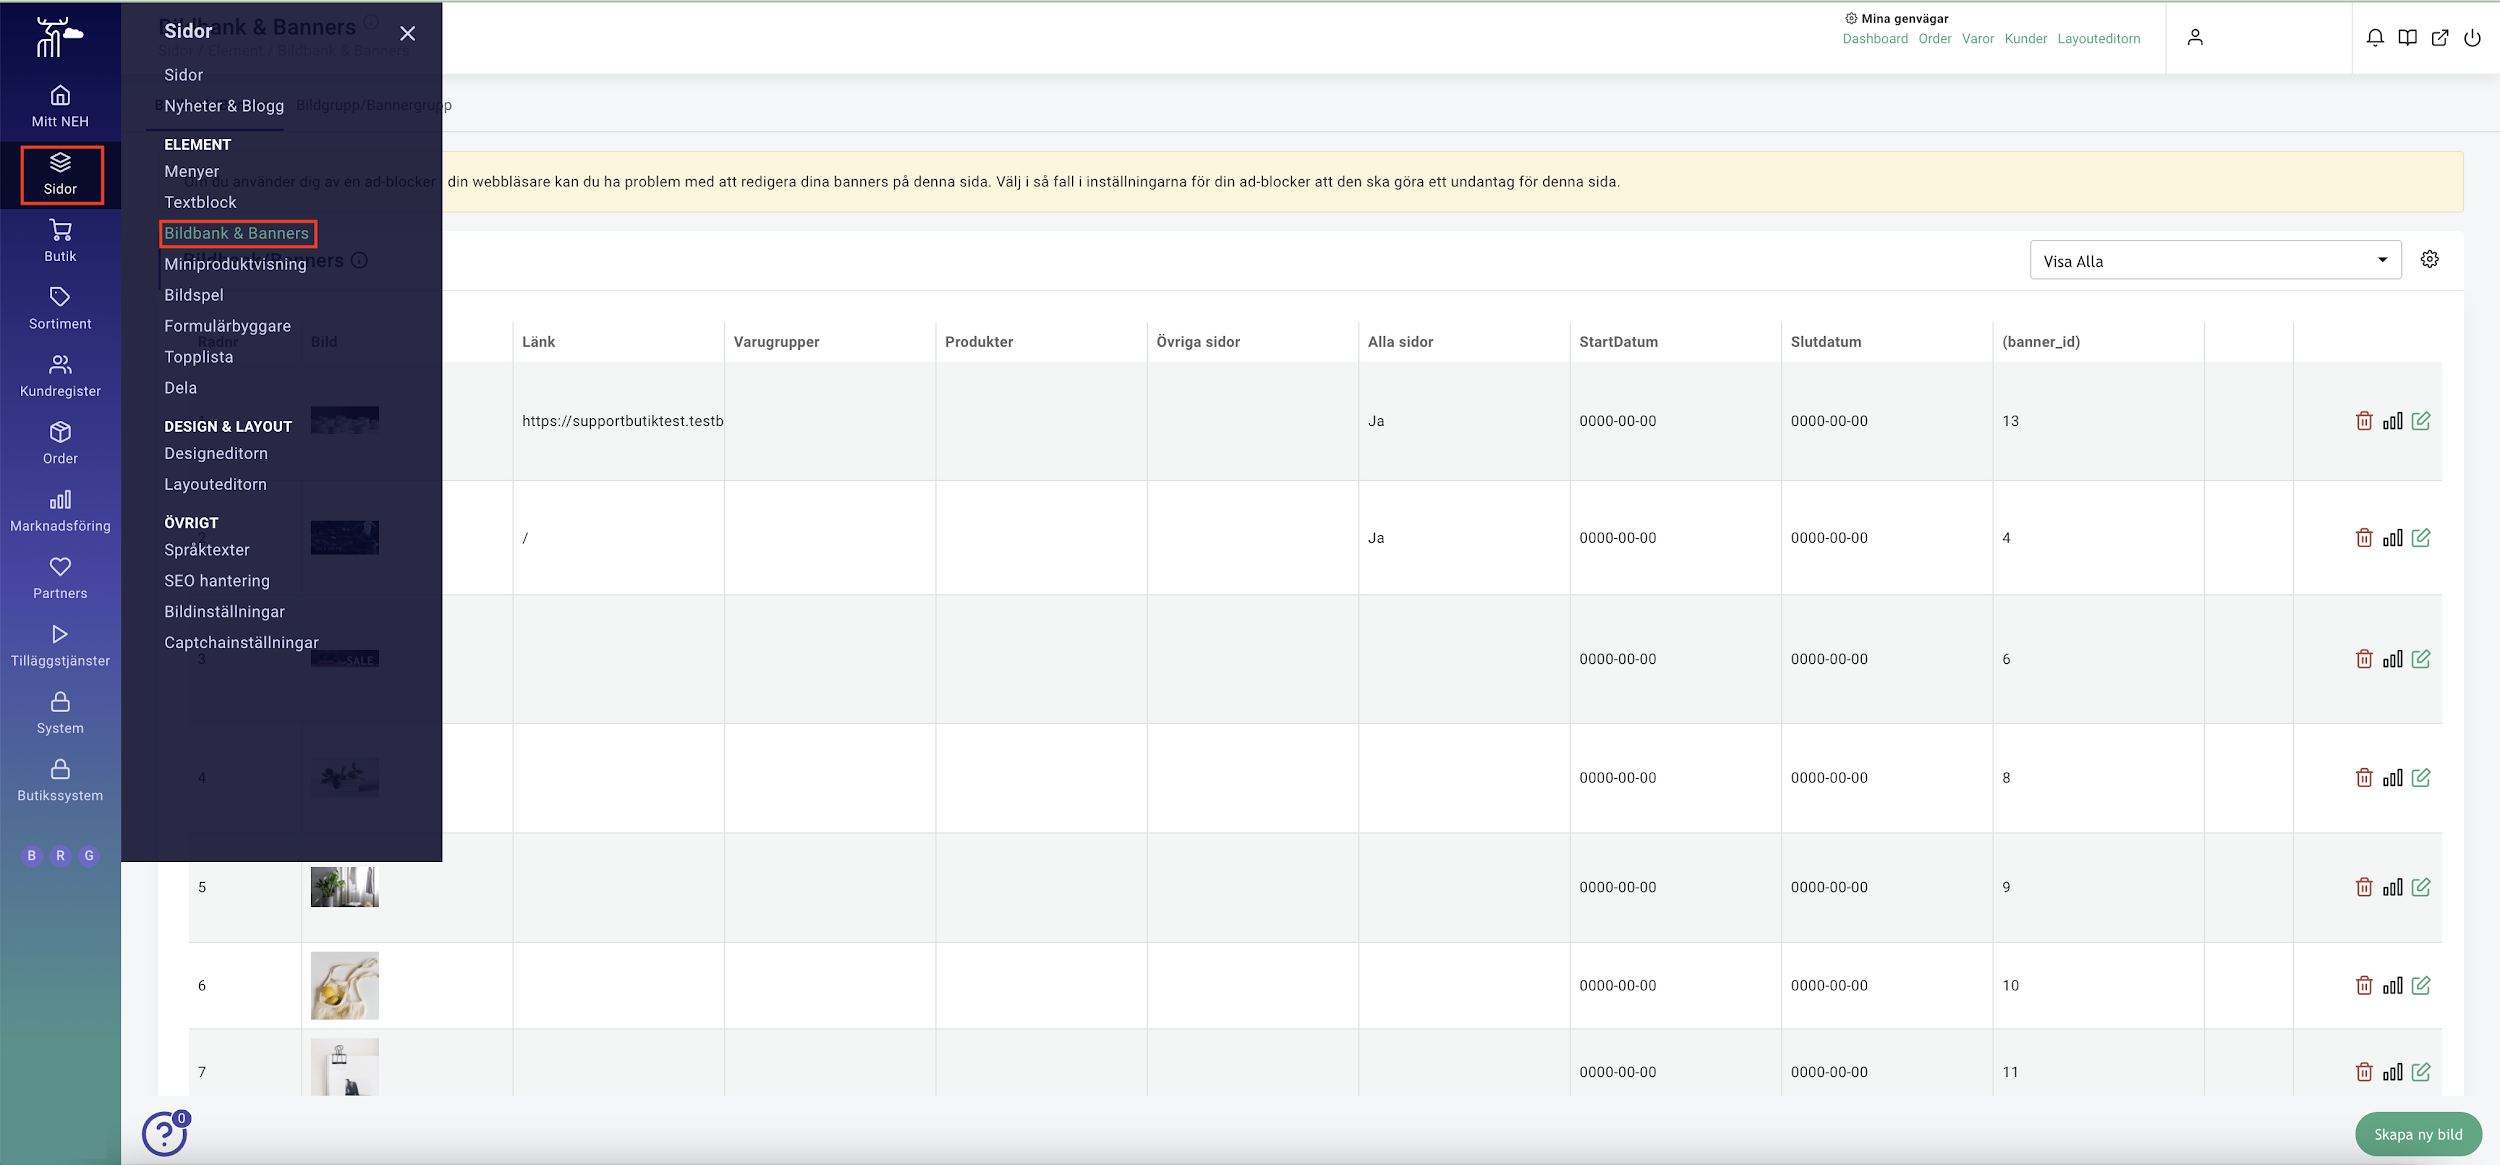
Task: Close the Sidor flyout menu
Action: (407, 33)
